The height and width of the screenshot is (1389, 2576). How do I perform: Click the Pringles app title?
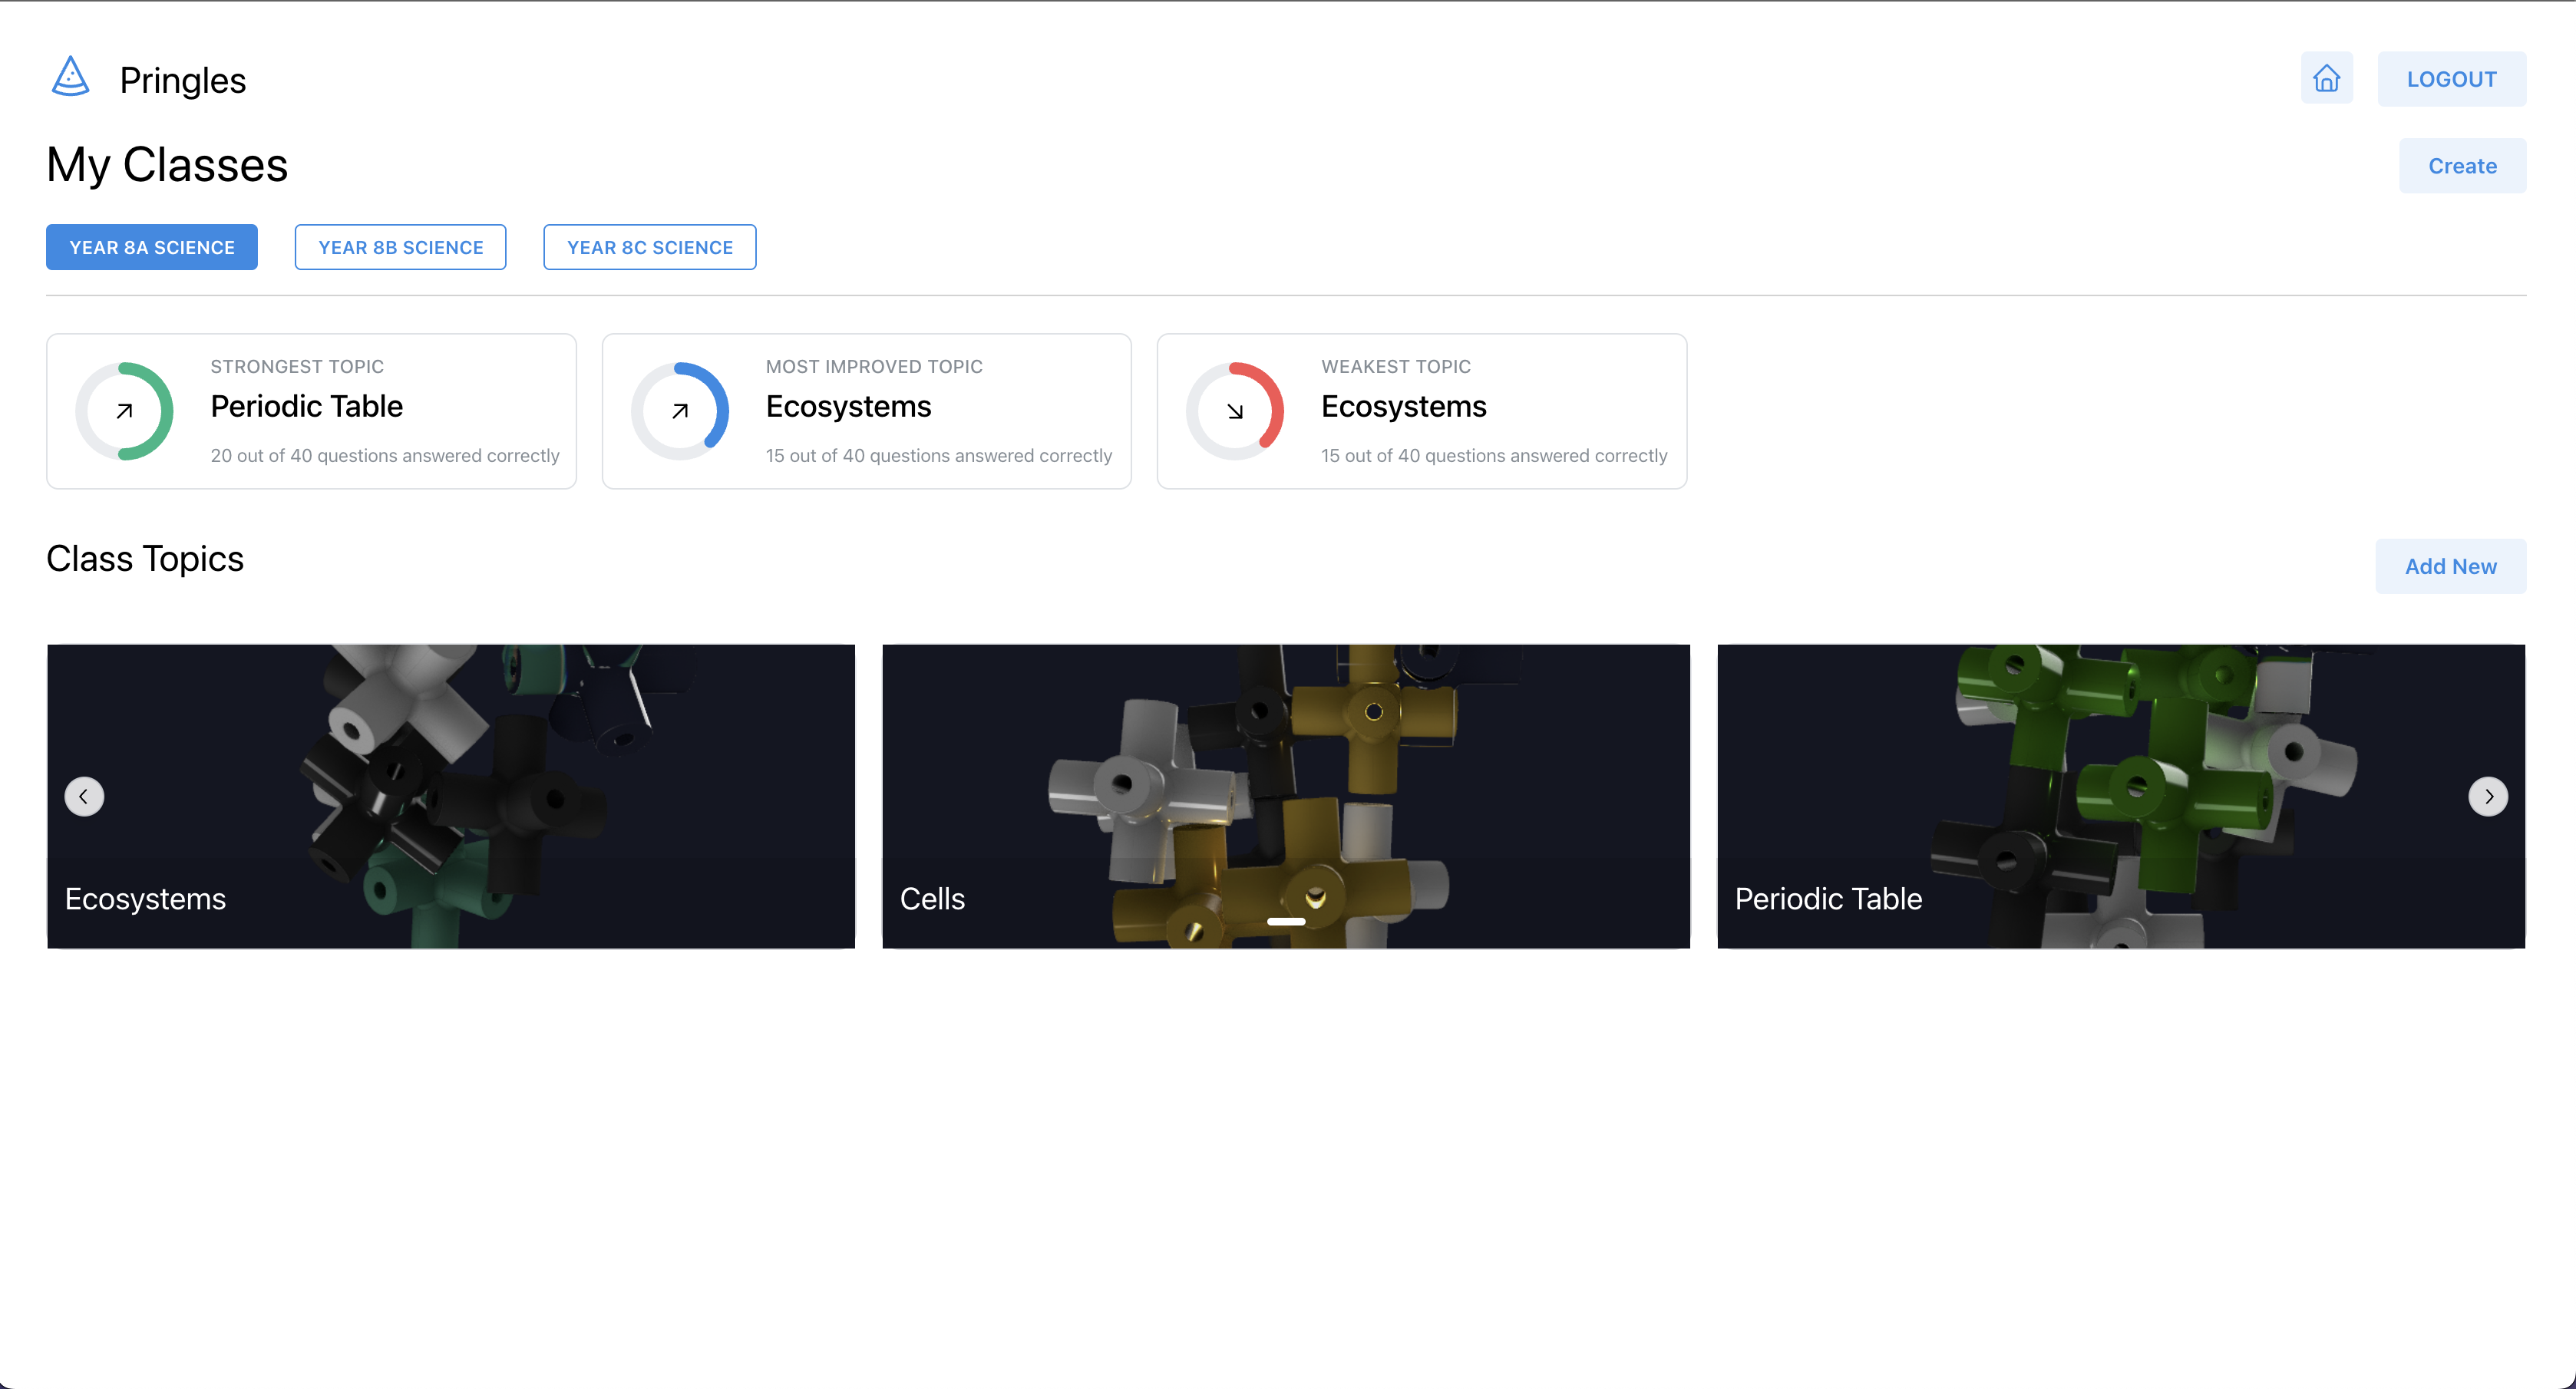coord(182,80)
